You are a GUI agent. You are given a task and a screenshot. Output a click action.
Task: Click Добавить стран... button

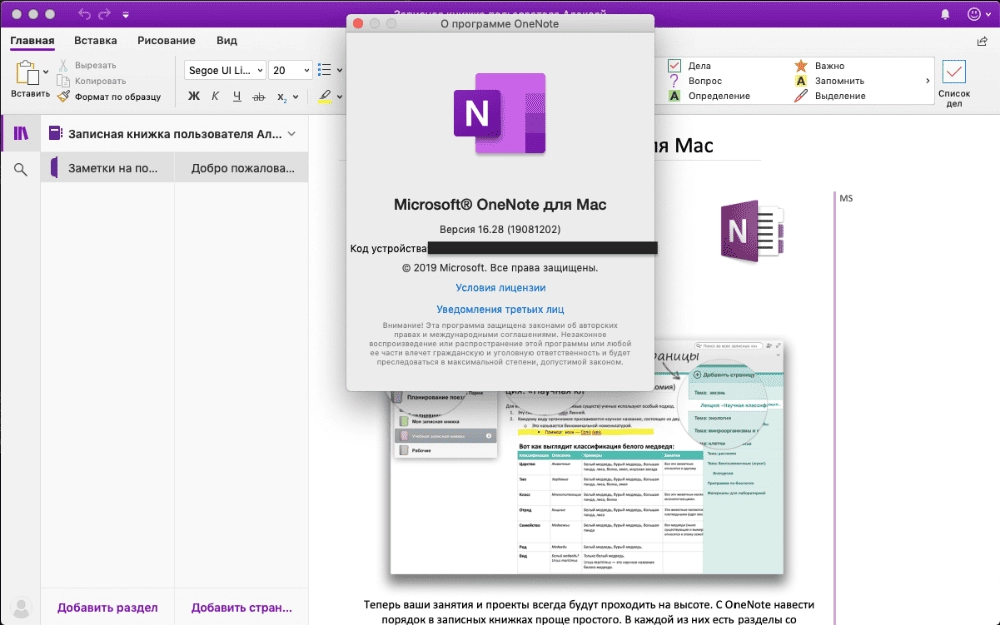click(x=241, y=608)
